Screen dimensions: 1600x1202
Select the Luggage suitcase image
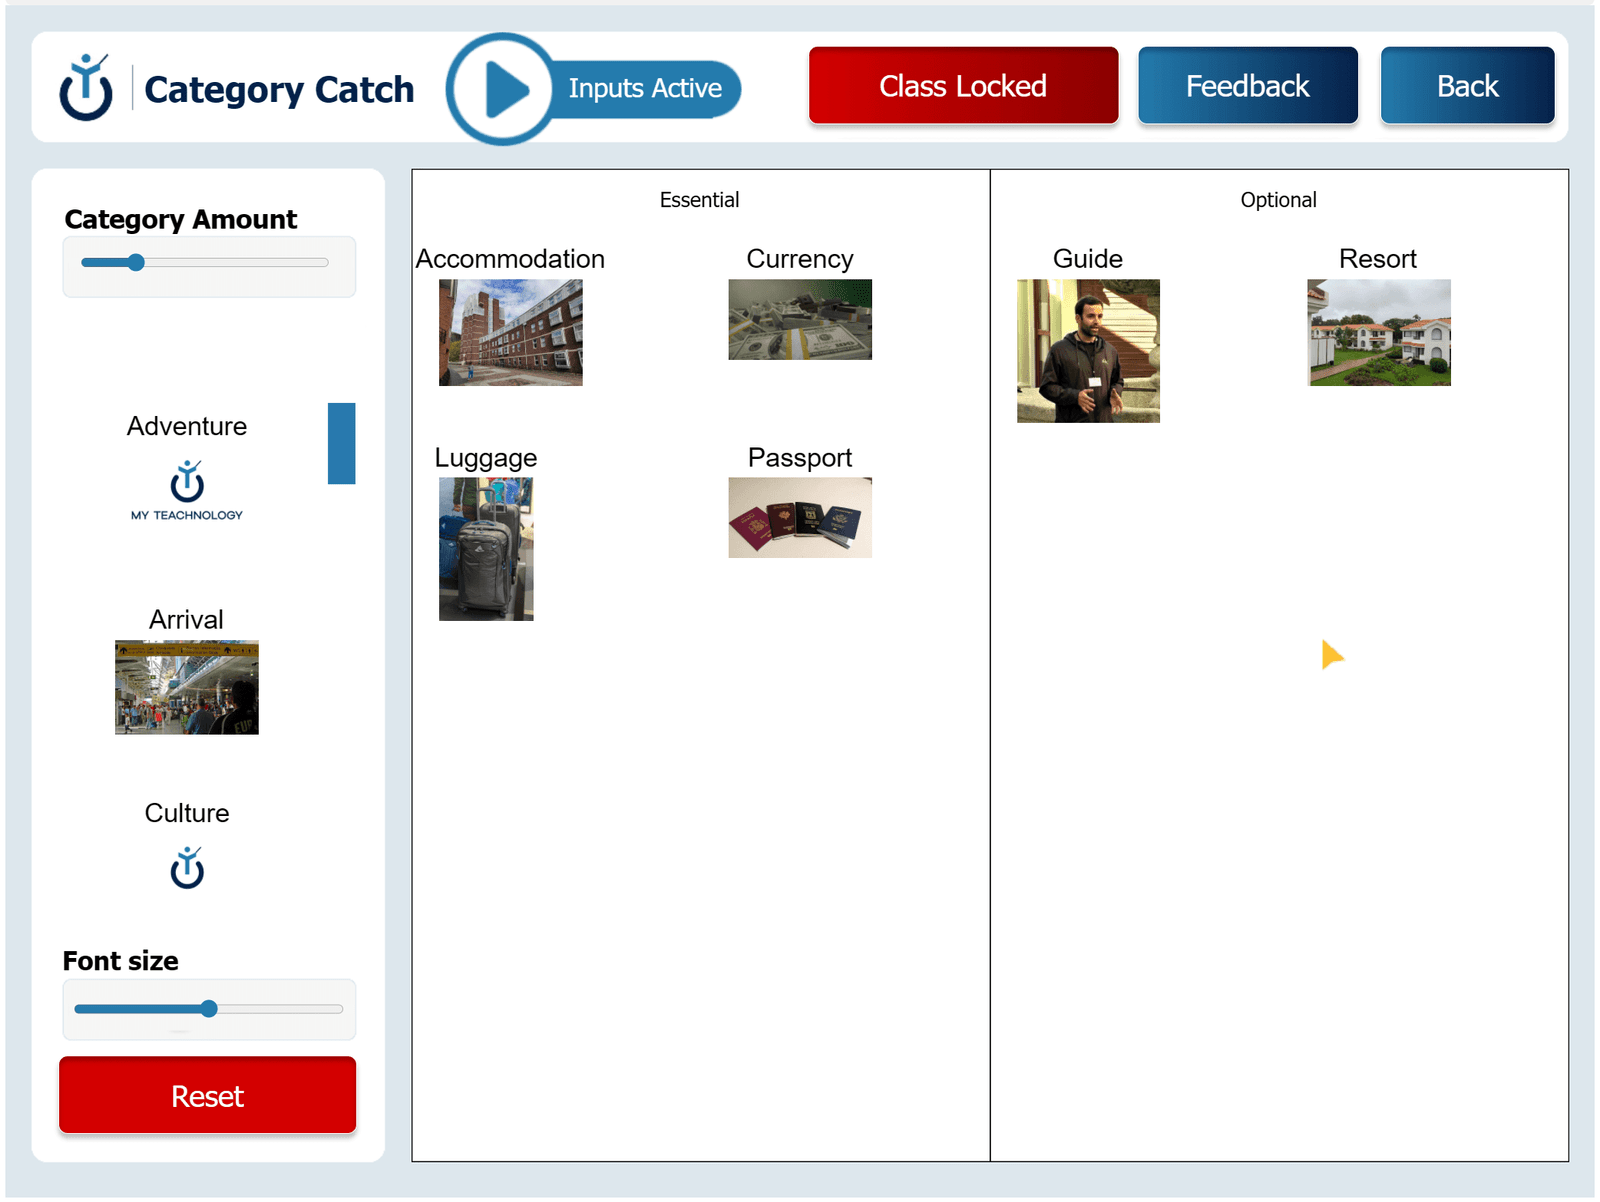point(486,549)
